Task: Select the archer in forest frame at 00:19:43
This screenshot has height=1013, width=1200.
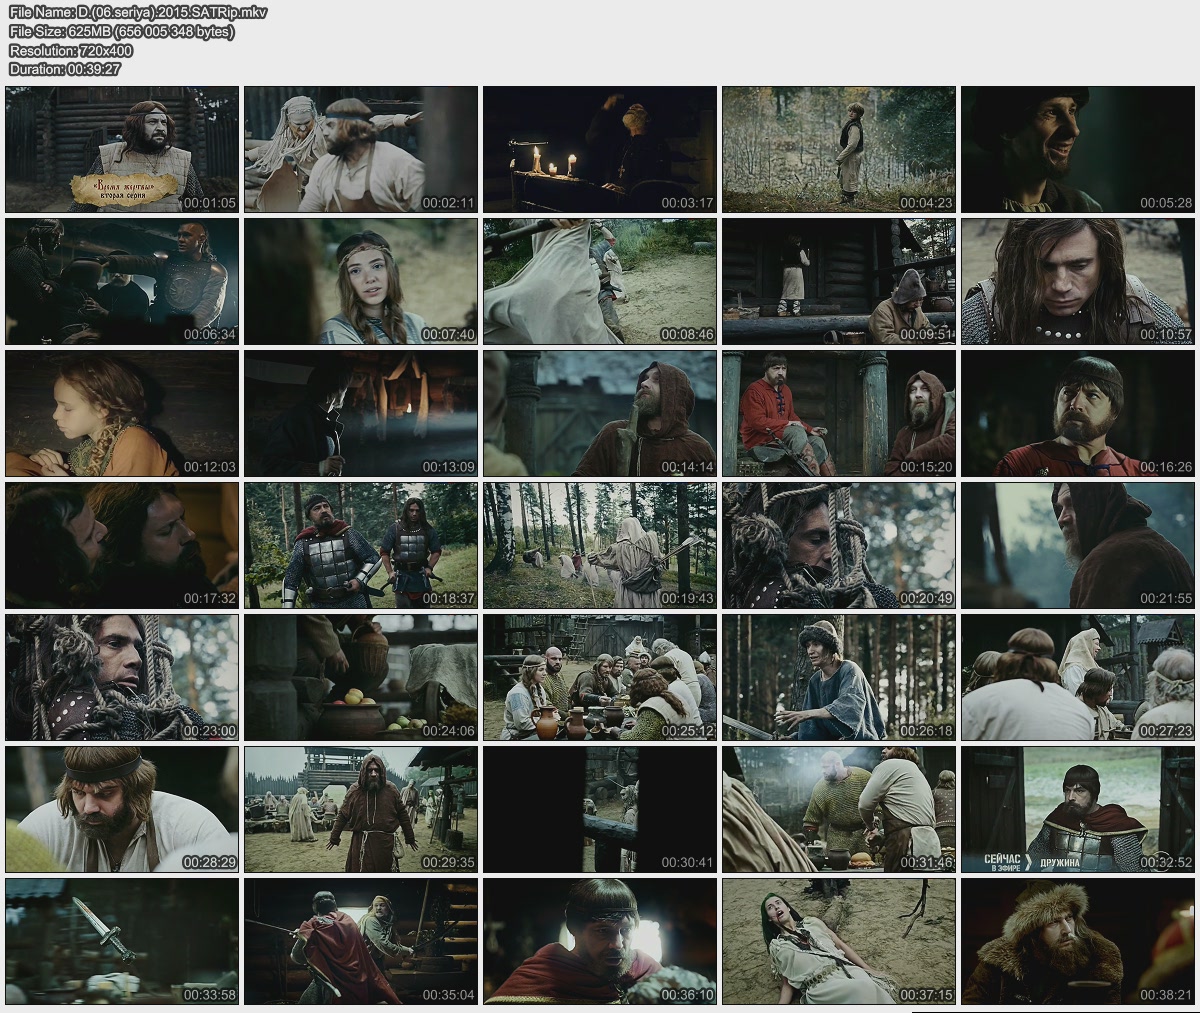Action: (x=600, y=545)
